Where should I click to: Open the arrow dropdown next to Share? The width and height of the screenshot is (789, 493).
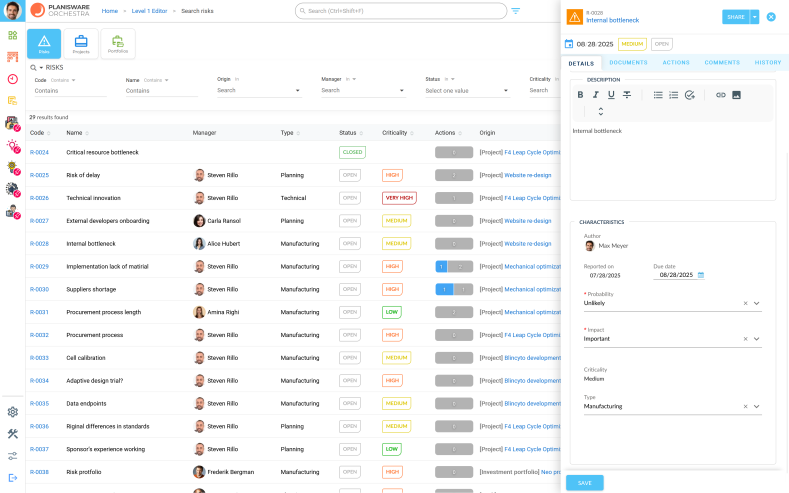pyautogui.click(x=755, y=17)
